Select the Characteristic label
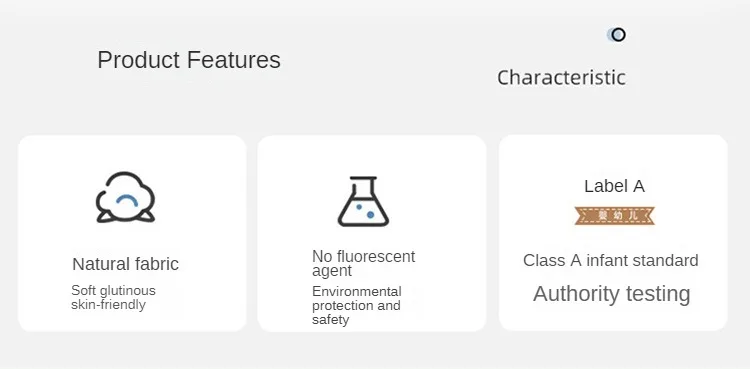 [x=561, y=78]
